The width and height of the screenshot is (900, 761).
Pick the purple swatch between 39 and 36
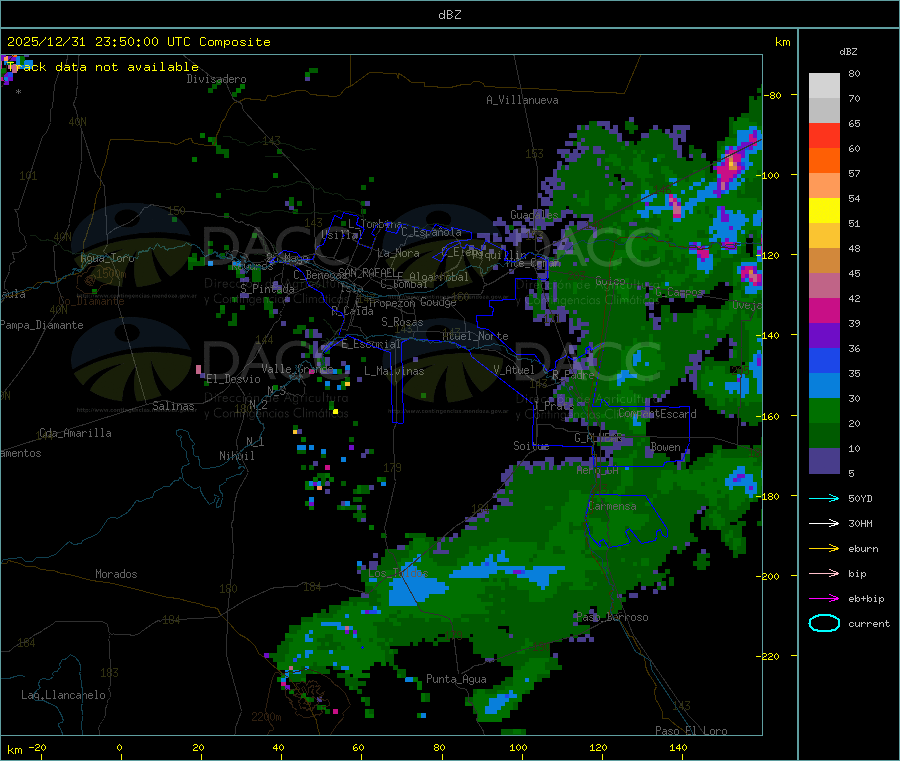pos(824,336)
